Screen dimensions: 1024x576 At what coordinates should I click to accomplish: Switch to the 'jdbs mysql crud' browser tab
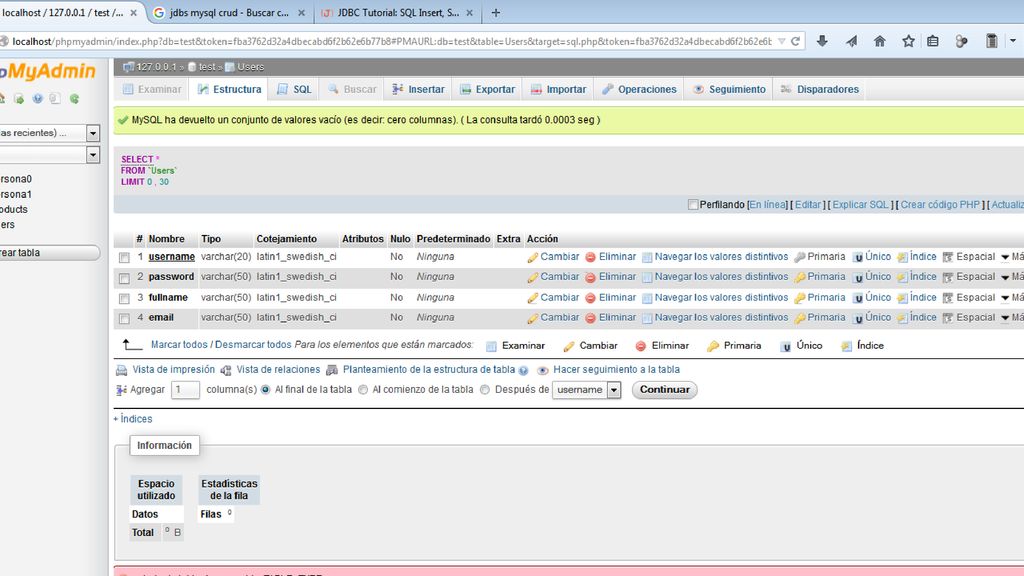pos(229,12)
